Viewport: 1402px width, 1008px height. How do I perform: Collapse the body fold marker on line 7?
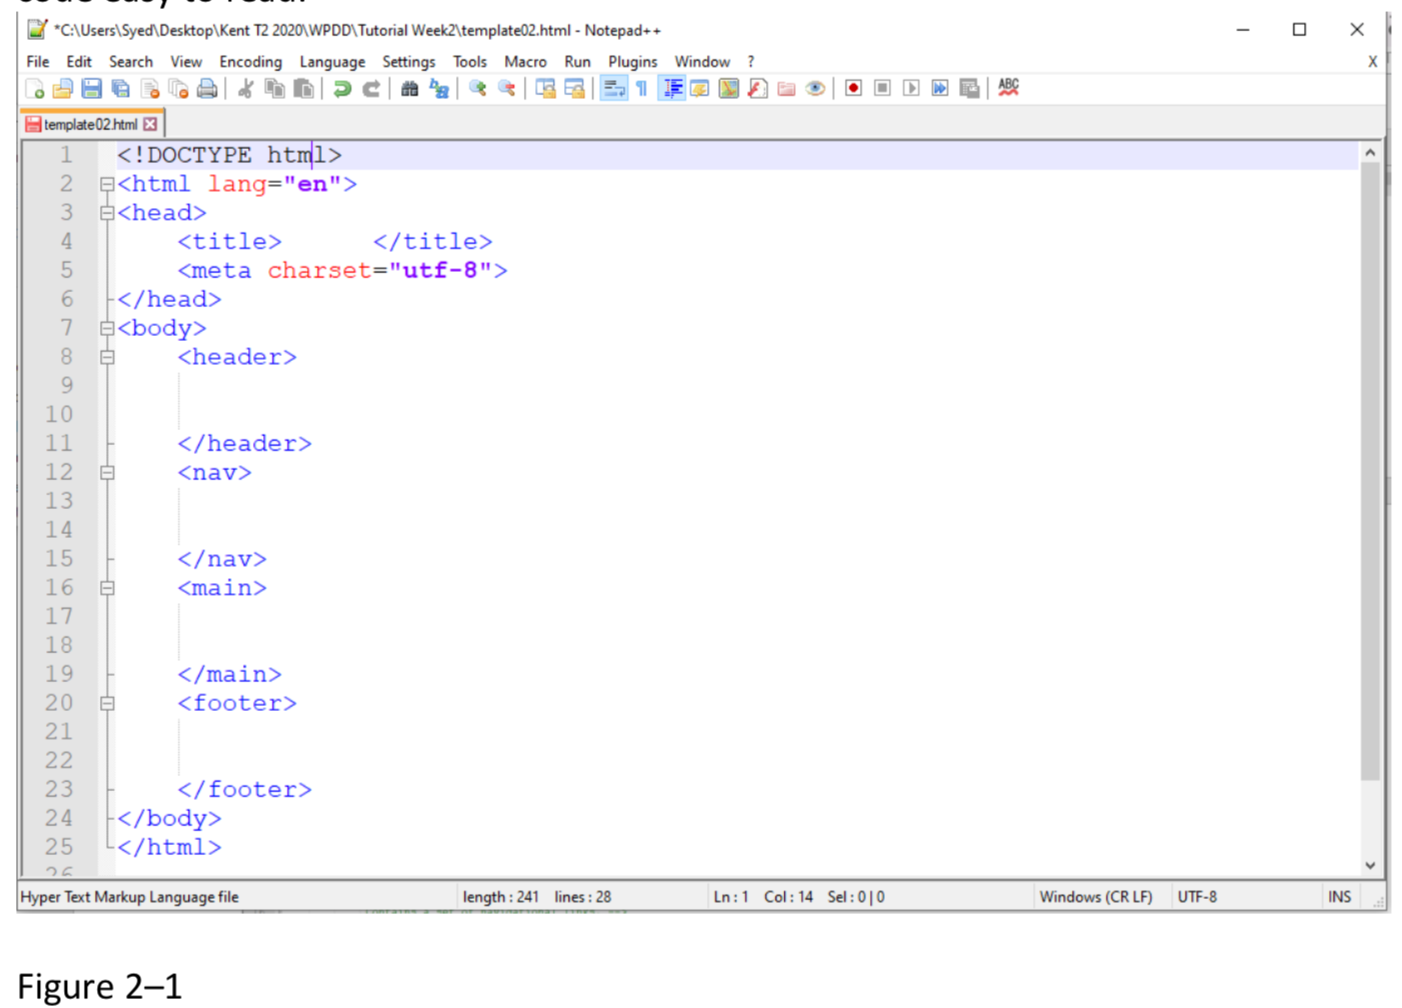click(x=107, y=328)
